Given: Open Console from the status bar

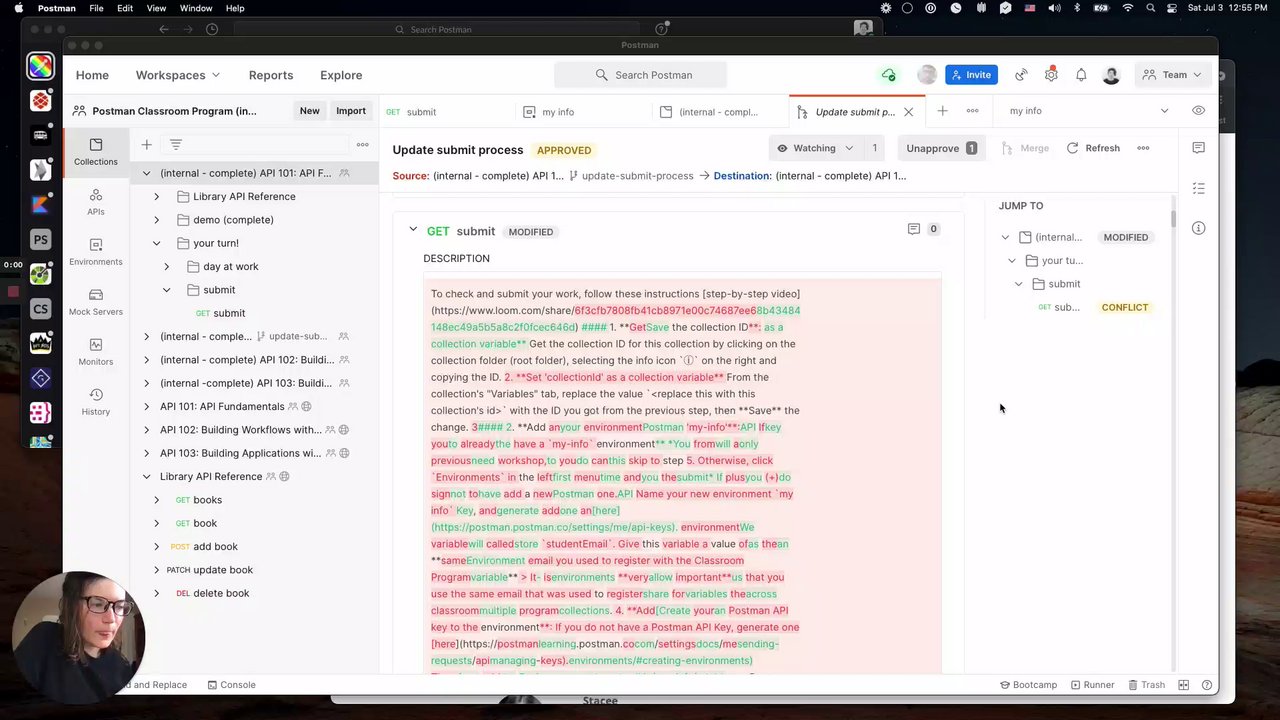Looking at the screenshot, I should pyautogui.click(x=231, y=685).
